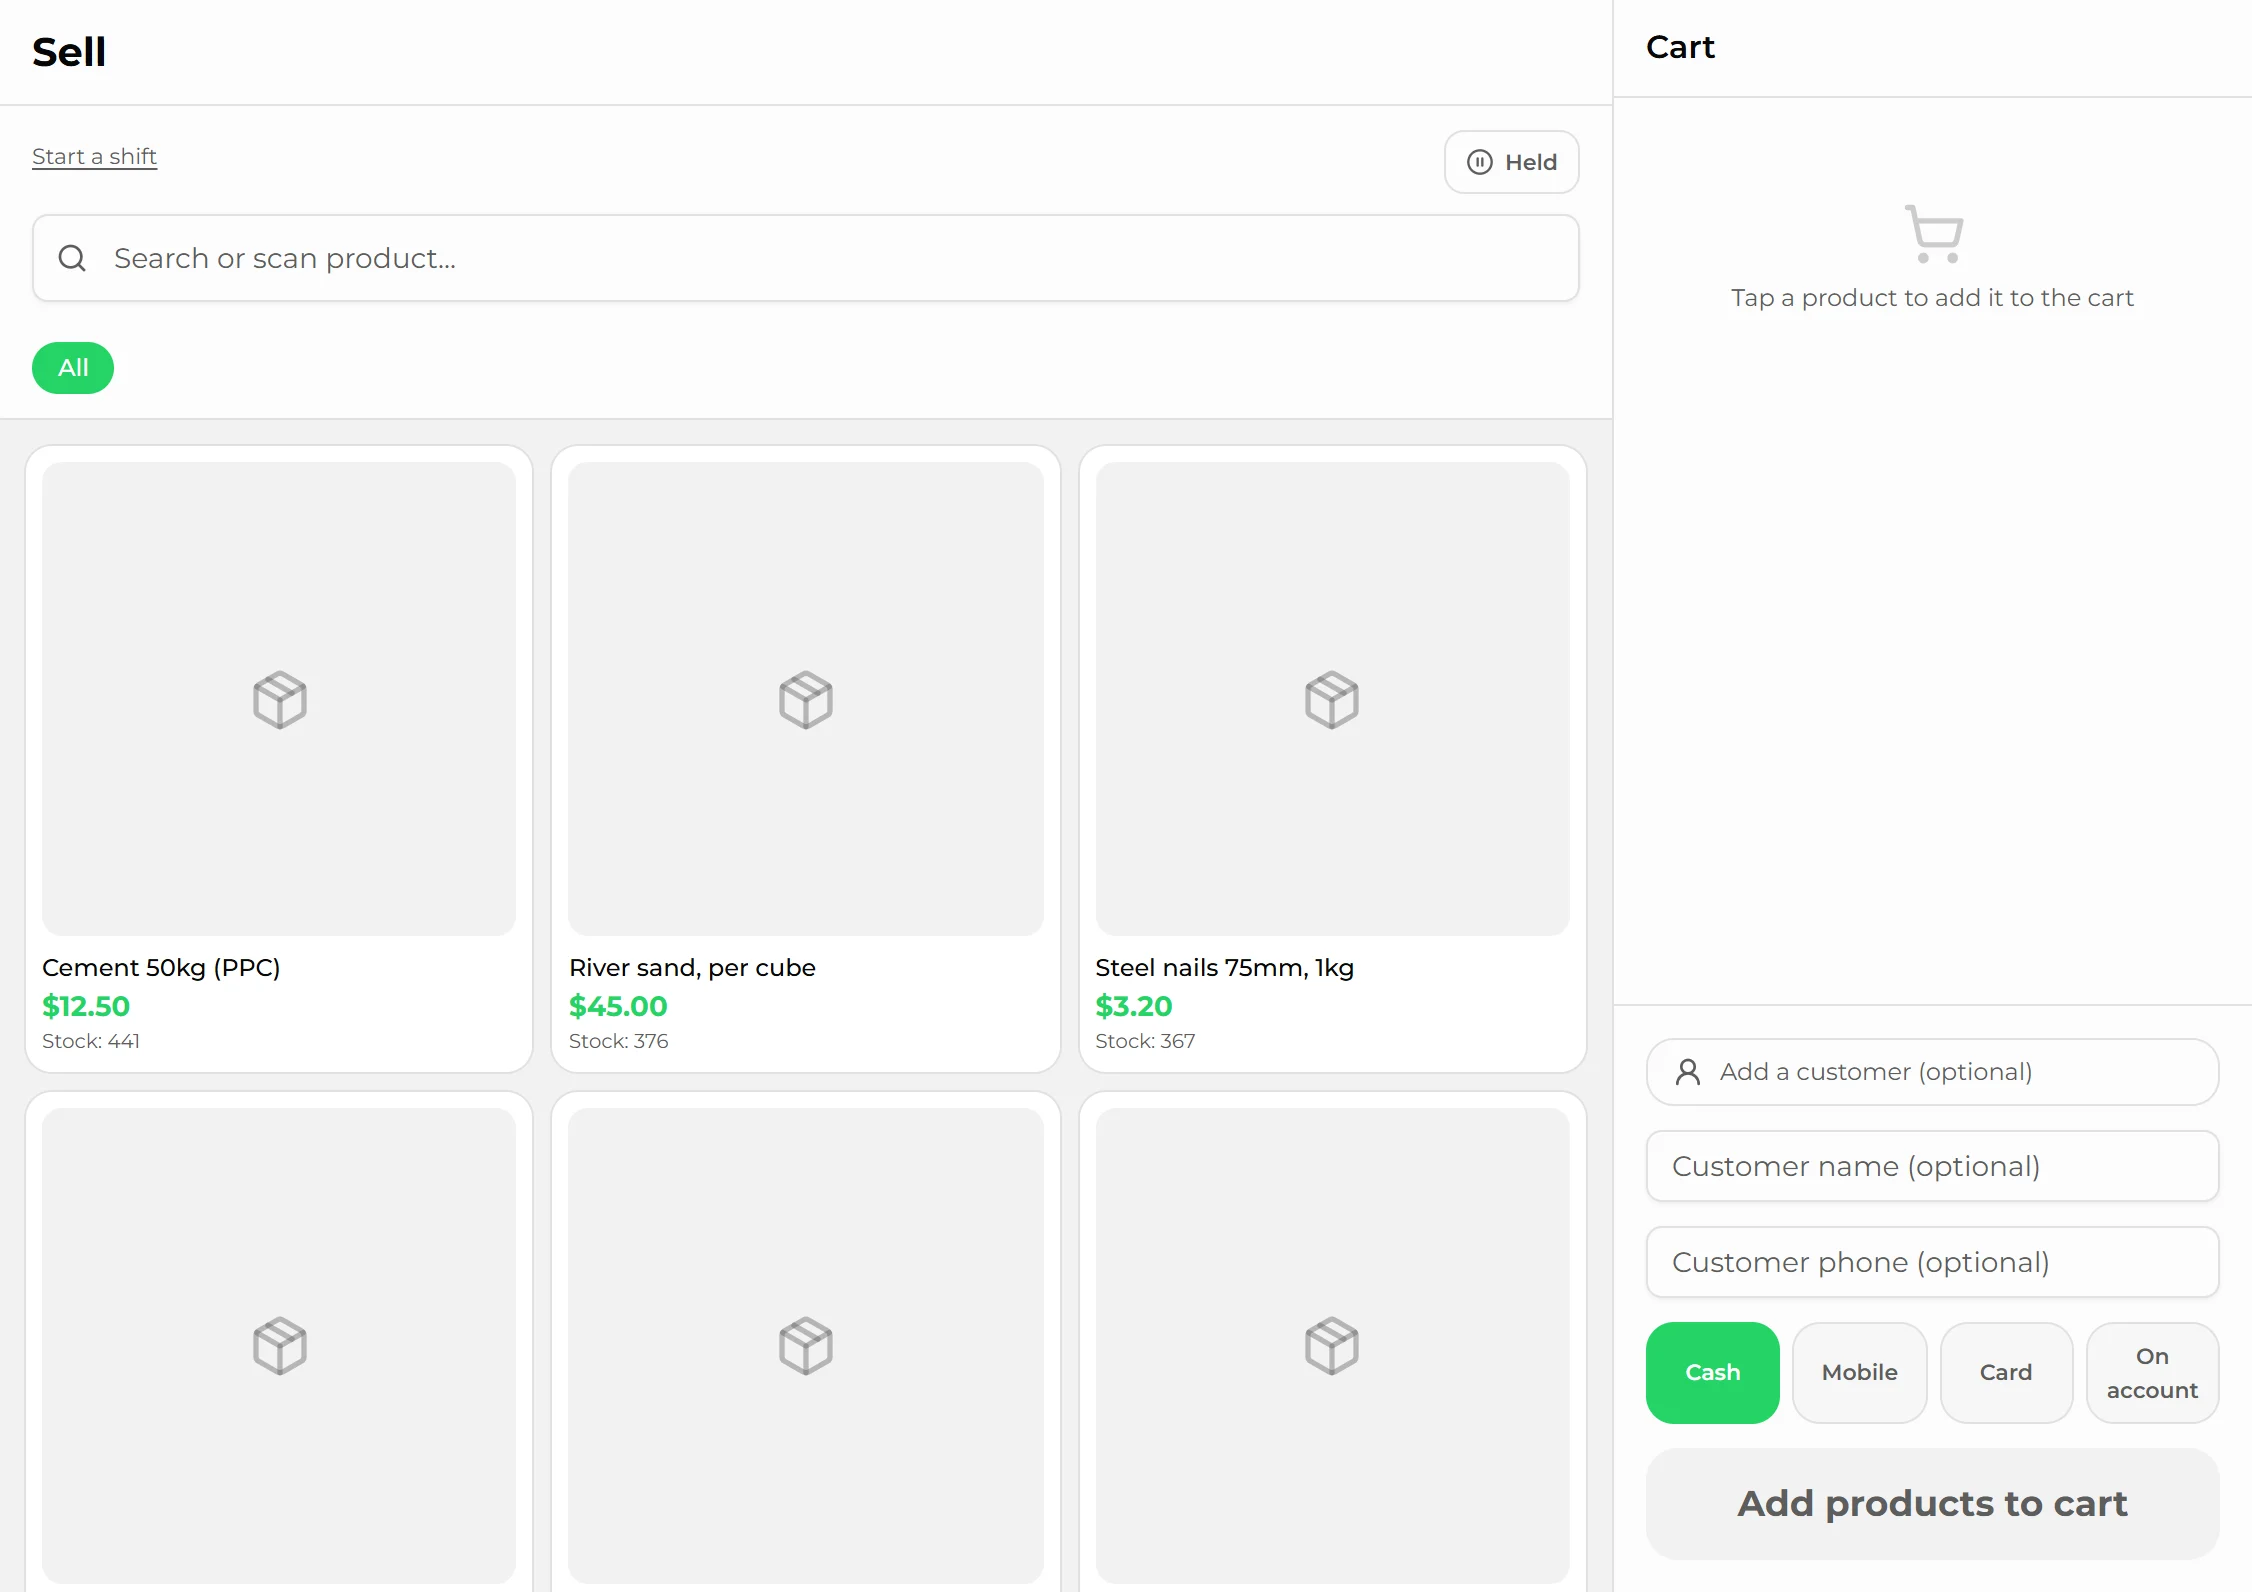This screenshot has width=2252, height=1592.
Task: Select Cash as the payment method
Action: click(1712, 1372)
